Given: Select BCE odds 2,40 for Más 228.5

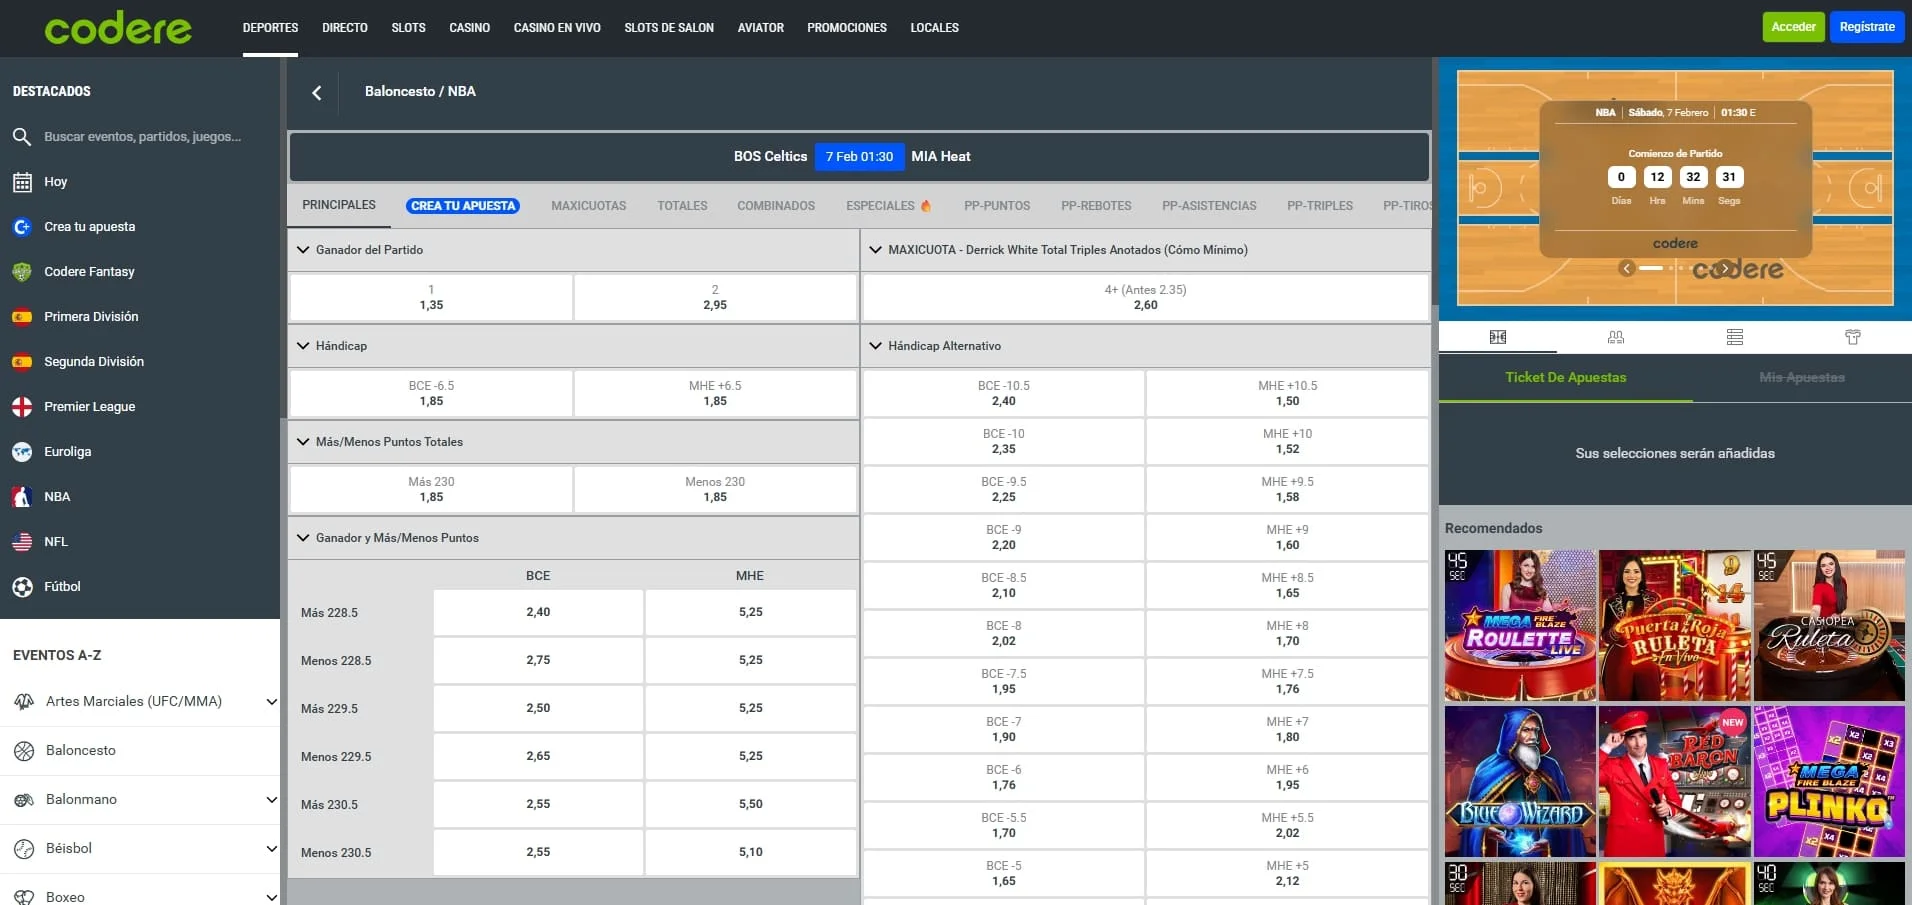Looking at the screenshot, I should coord(538,612).
